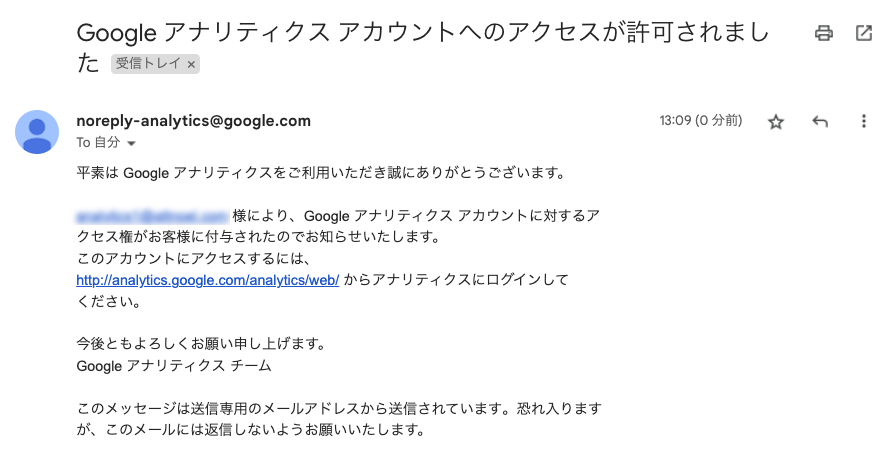The width and height of the screenshot is (891, 464).
Task: Click the 今後ともよろしくお願い申し上げます line
Action: click(201, 344)
